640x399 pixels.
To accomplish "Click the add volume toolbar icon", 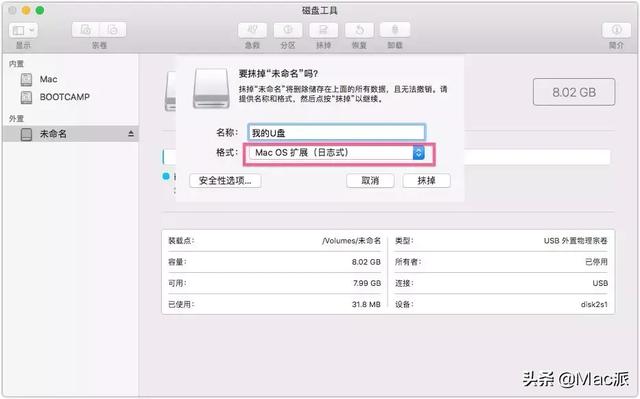I will tap(85, 30).
